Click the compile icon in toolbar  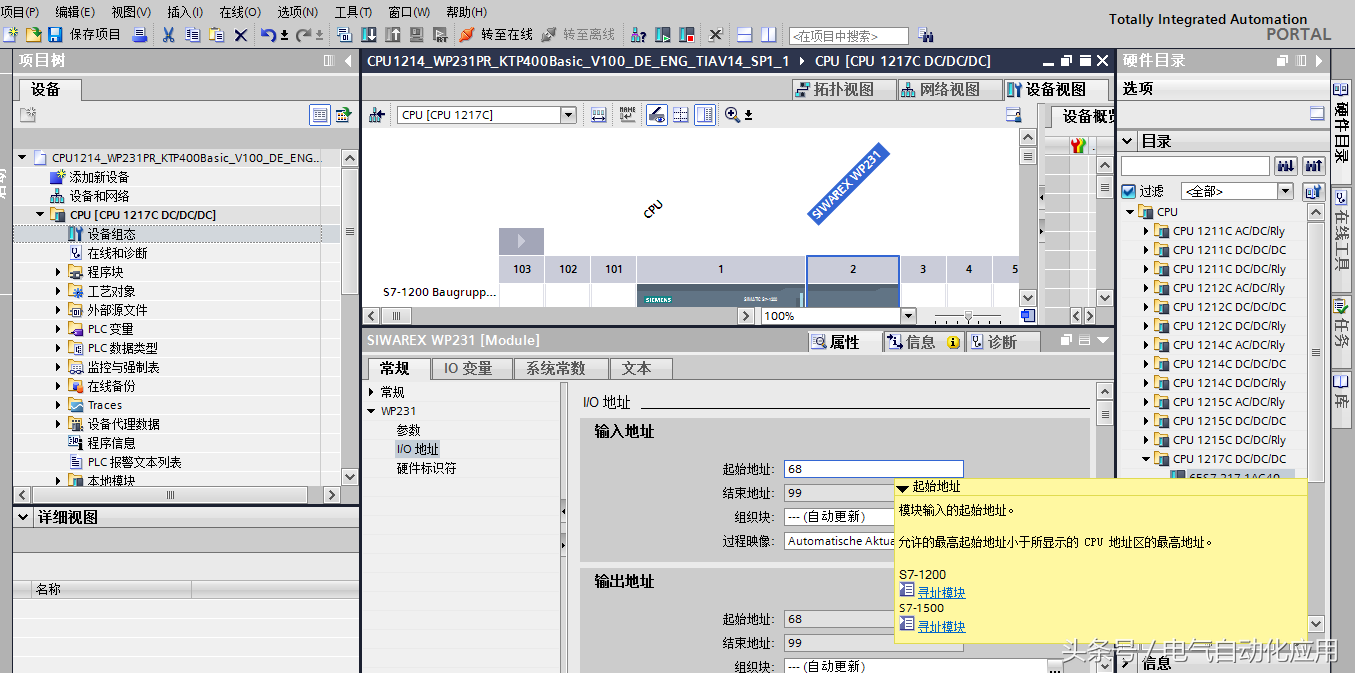(x=345, y=35)
